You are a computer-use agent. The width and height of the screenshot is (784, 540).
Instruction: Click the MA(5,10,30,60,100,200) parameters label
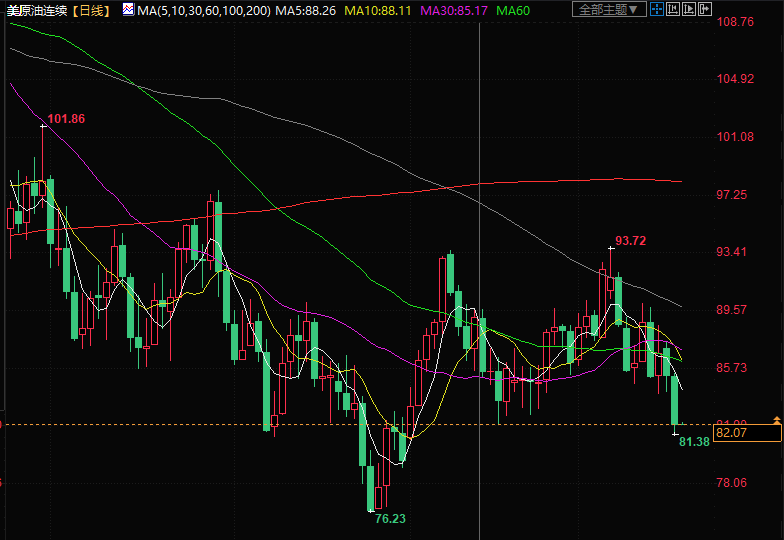[x=204, y=10]
